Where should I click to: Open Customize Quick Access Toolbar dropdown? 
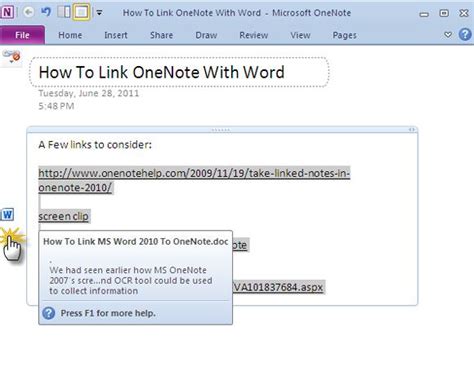pos(99,13)
